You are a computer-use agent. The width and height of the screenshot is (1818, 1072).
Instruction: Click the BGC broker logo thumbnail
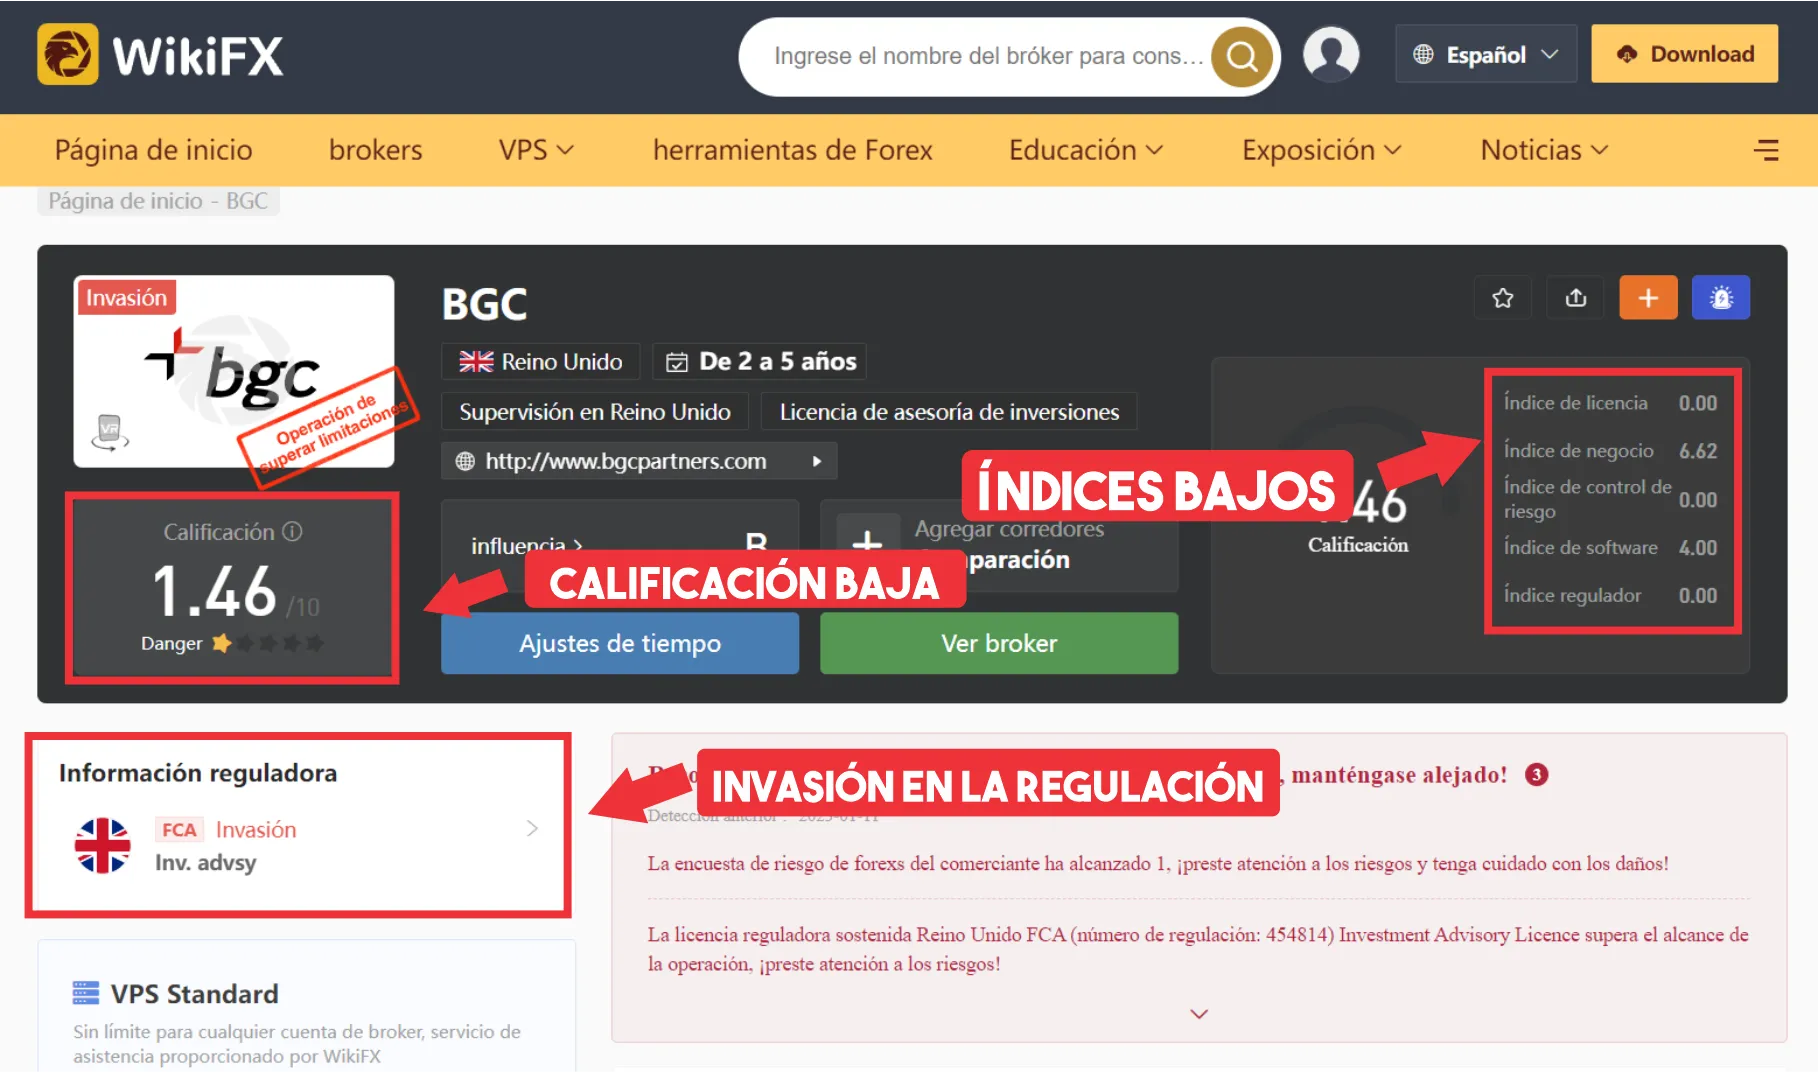[x=234, y=371]
